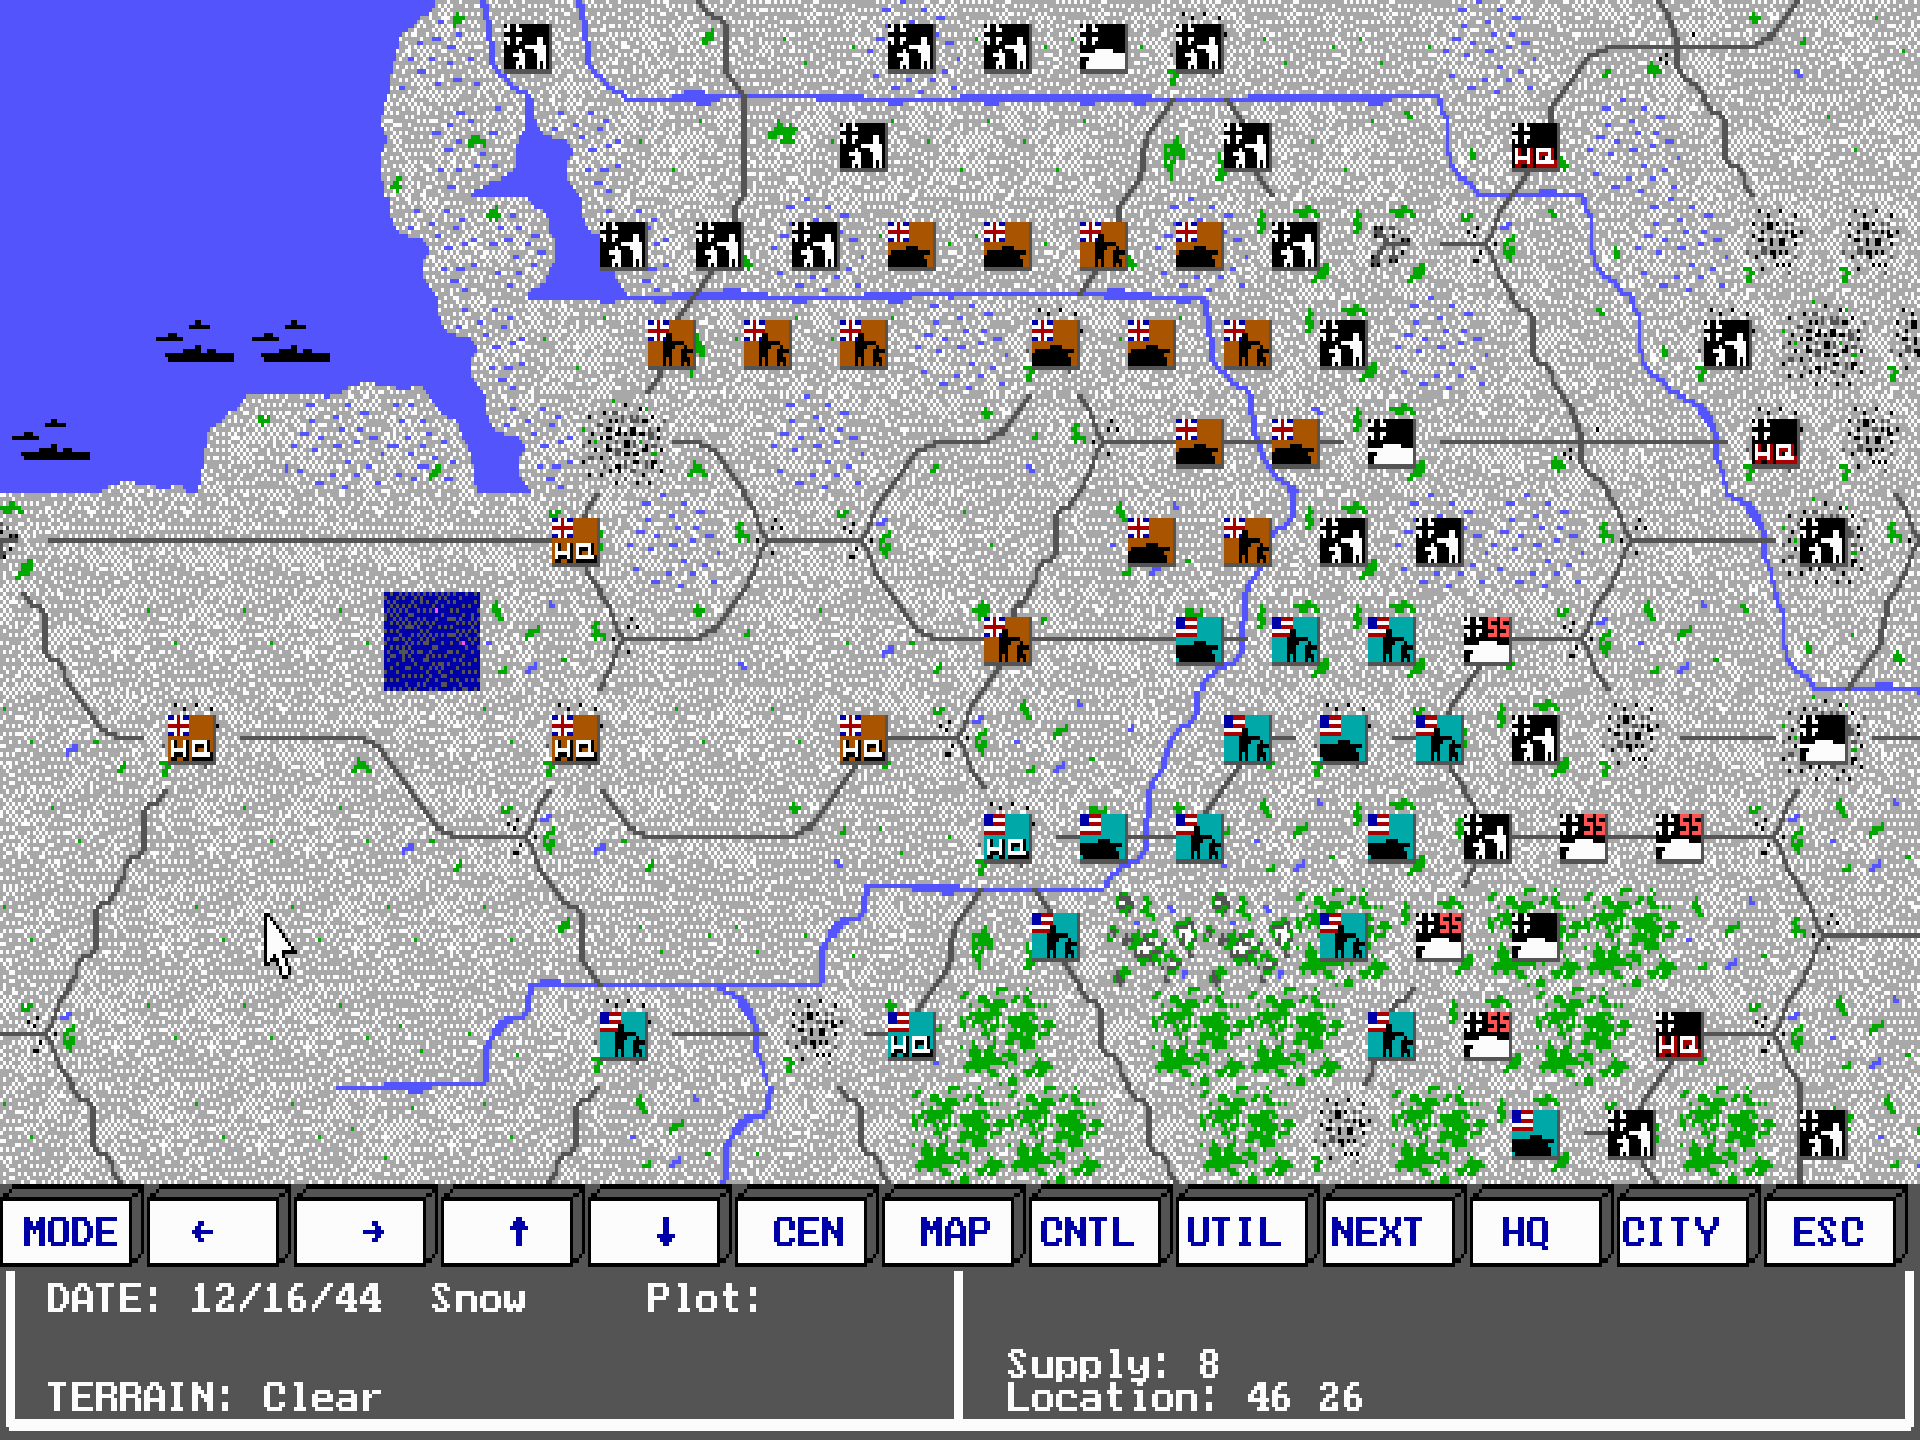
Task: Click the HQ button in command bar
Action: (1538, 1231)
